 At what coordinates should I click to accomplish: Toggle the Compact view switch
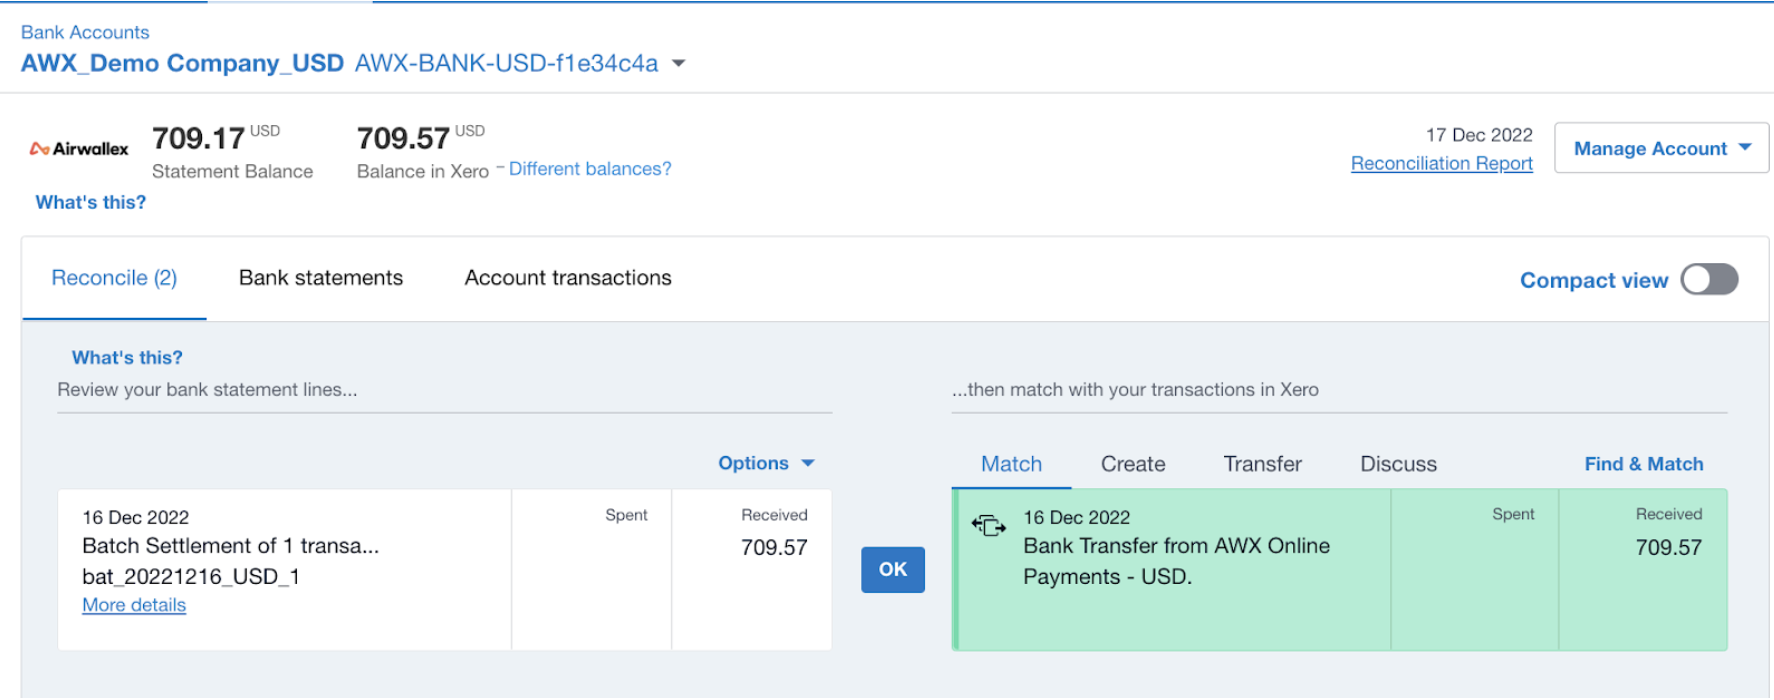pos(1708,280)
